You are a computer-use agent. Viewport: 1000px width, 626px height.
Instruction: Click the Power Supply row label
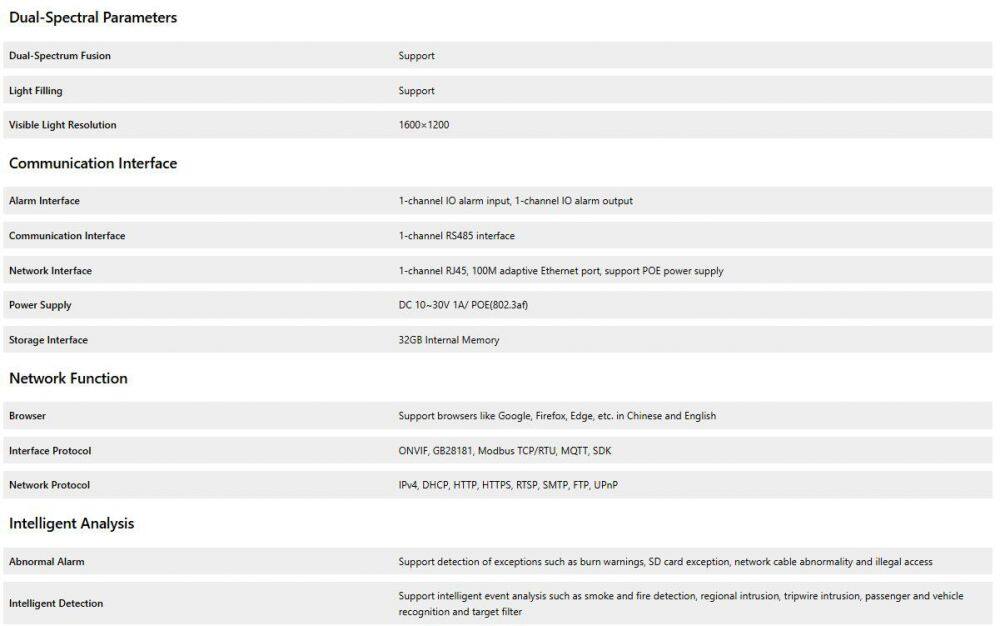40,305
